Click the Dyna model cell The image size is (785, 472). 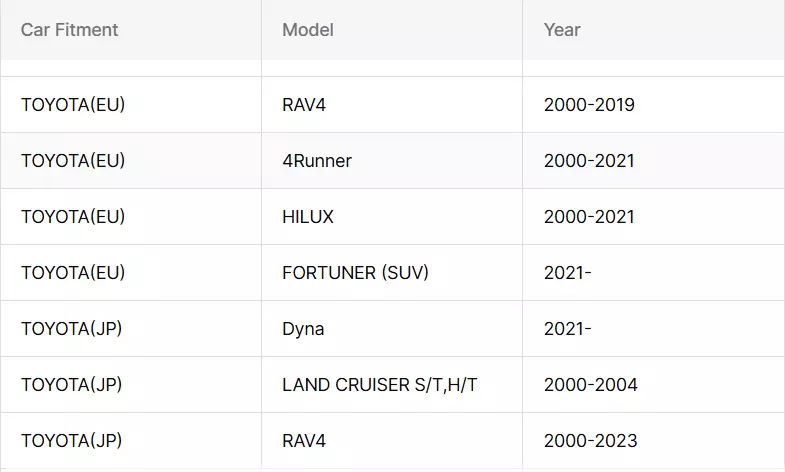pyautogui.click(x=303, y=329)
